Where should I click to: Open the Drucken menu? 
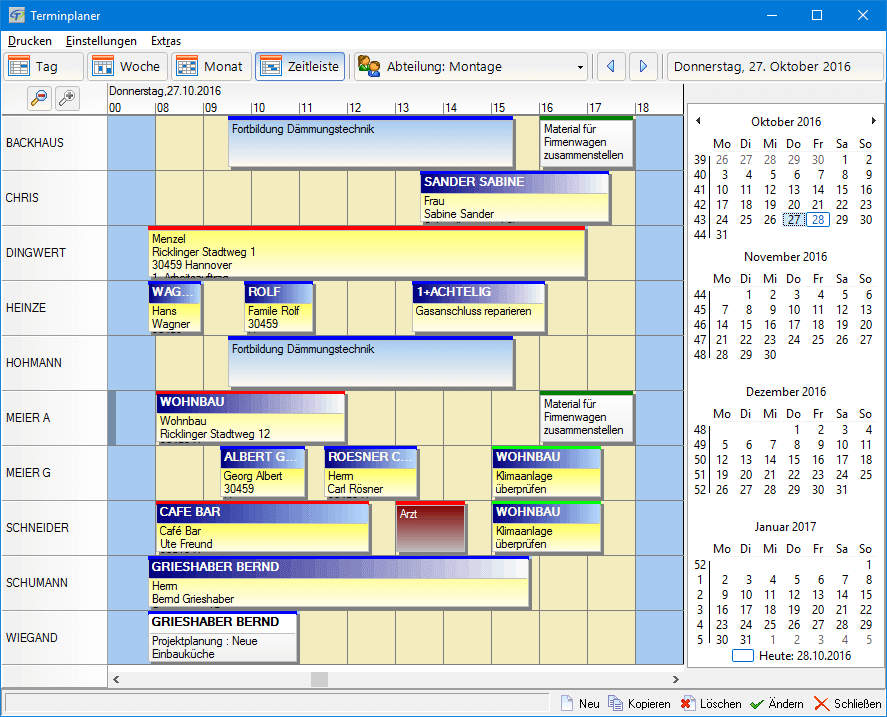coord(29,41)
